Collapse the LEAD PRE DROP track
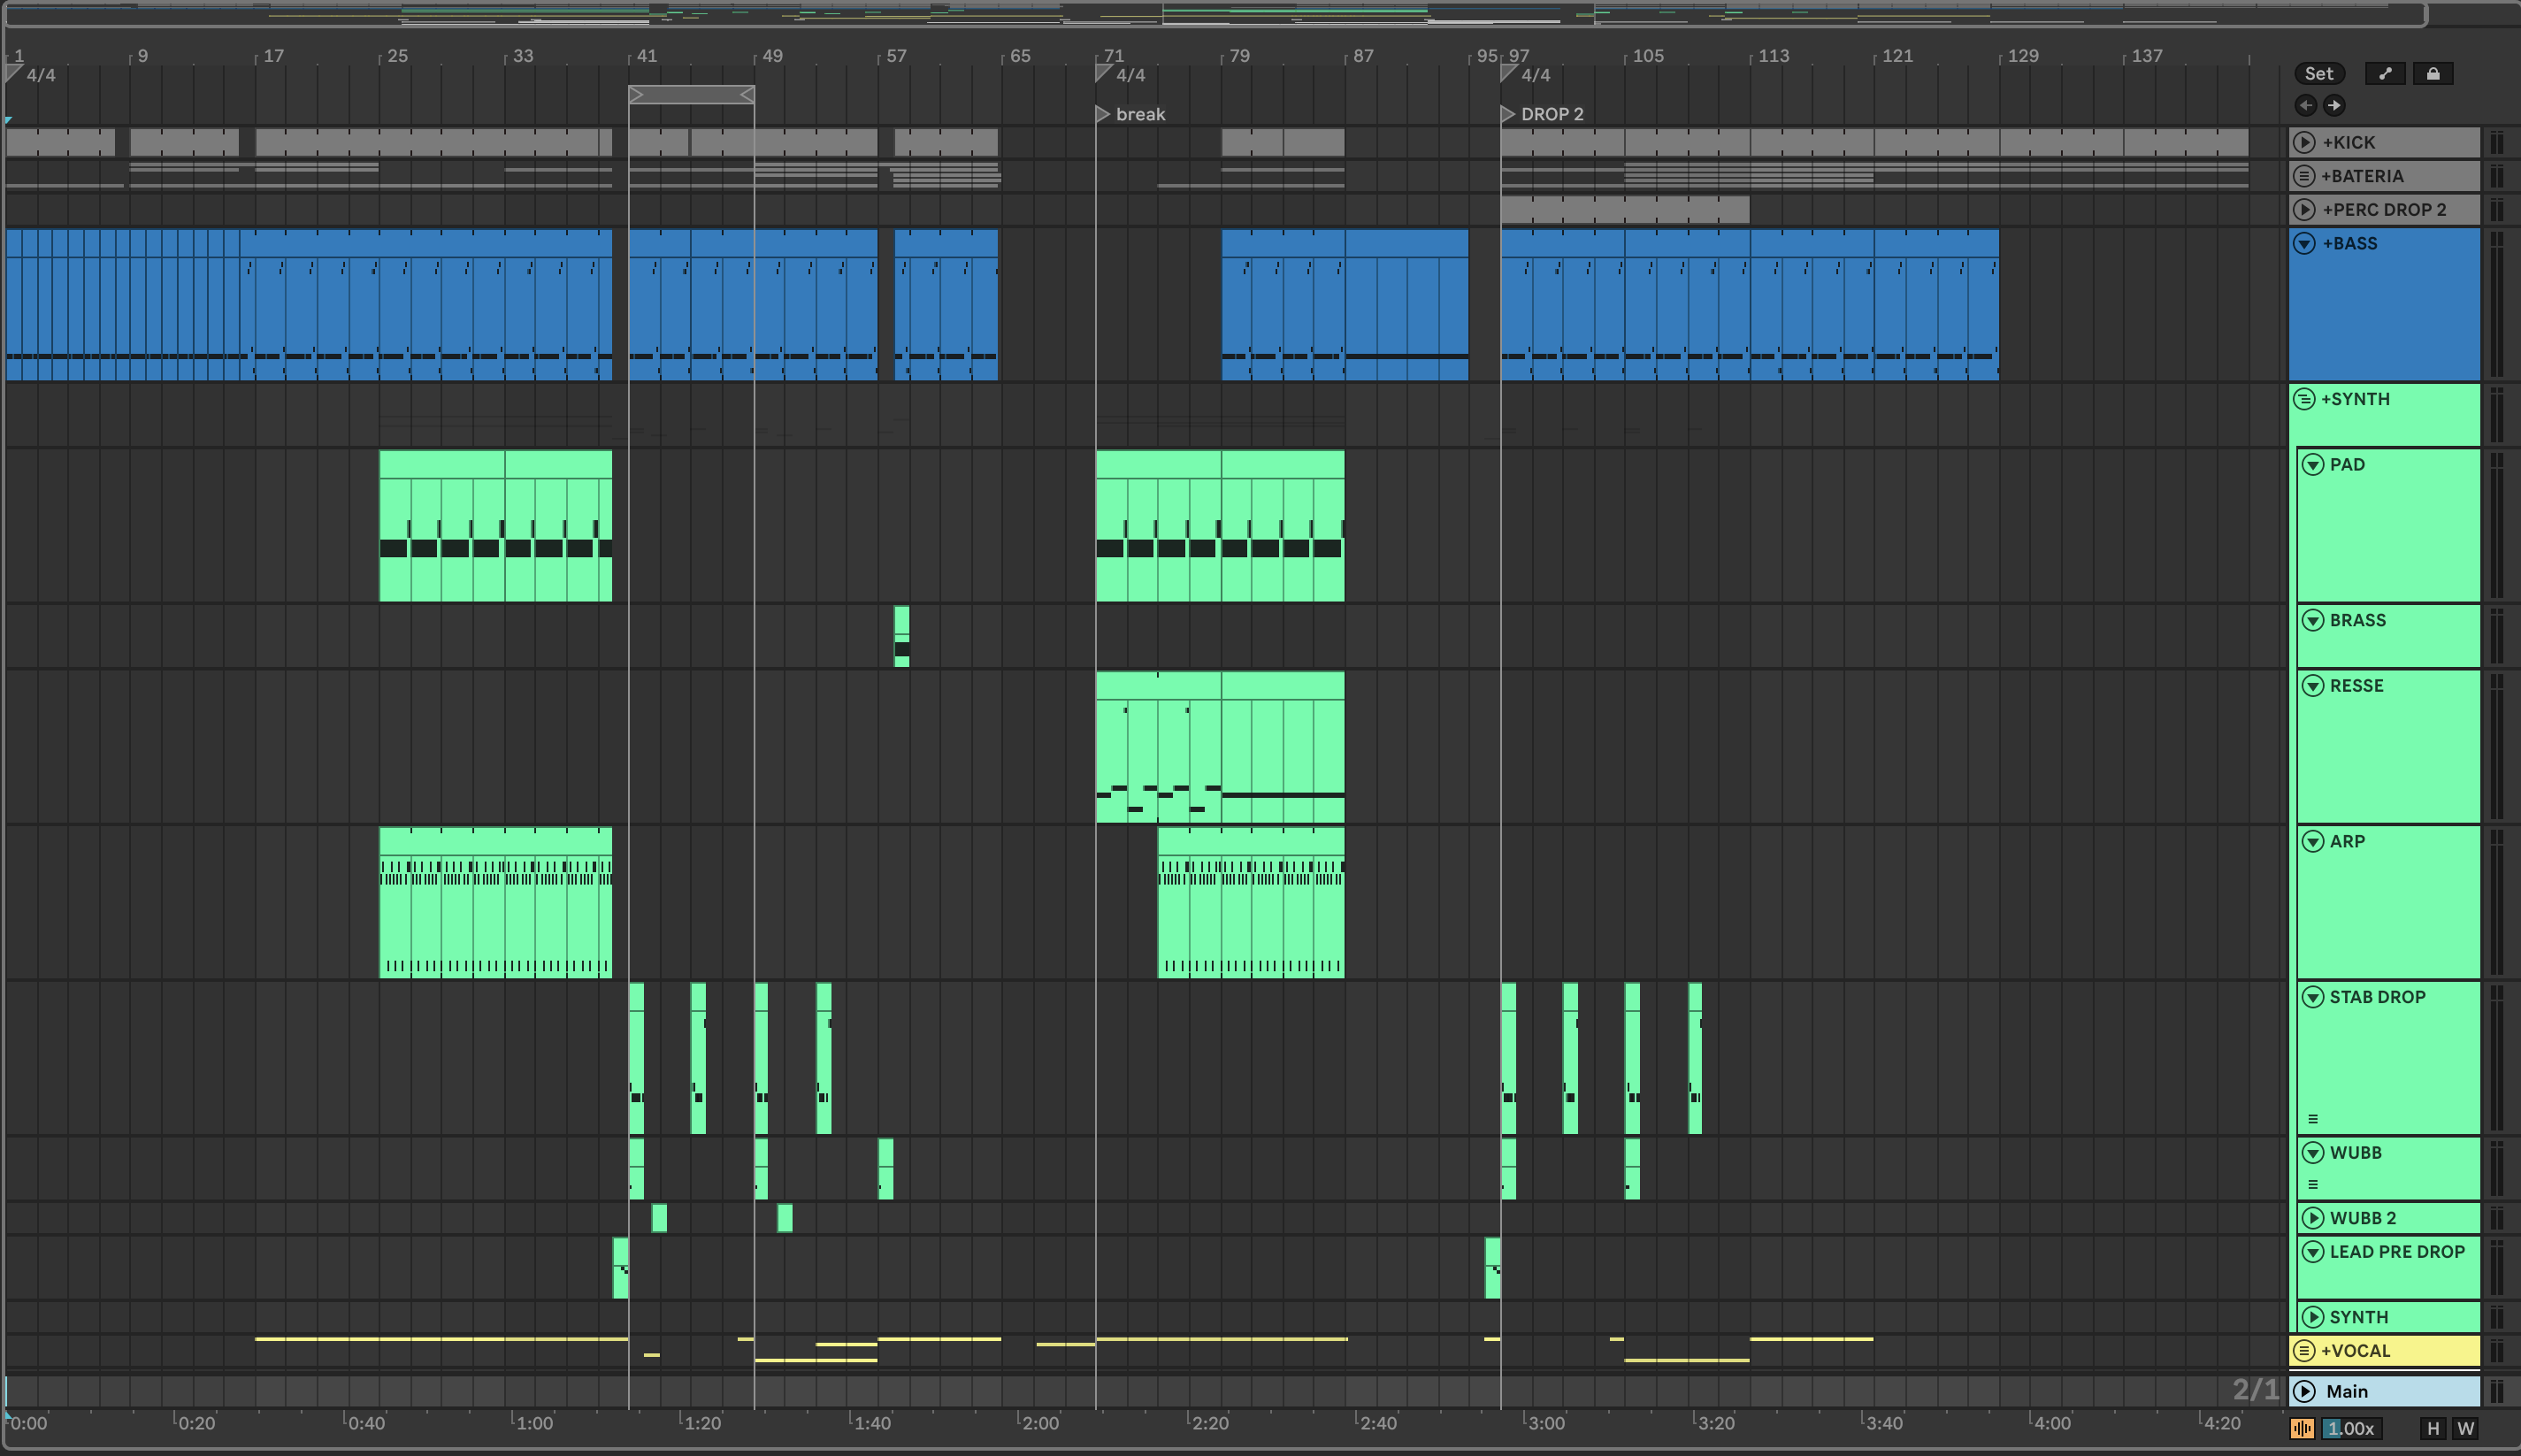This screenshot has width=2521, height=1456. 2313,1252
